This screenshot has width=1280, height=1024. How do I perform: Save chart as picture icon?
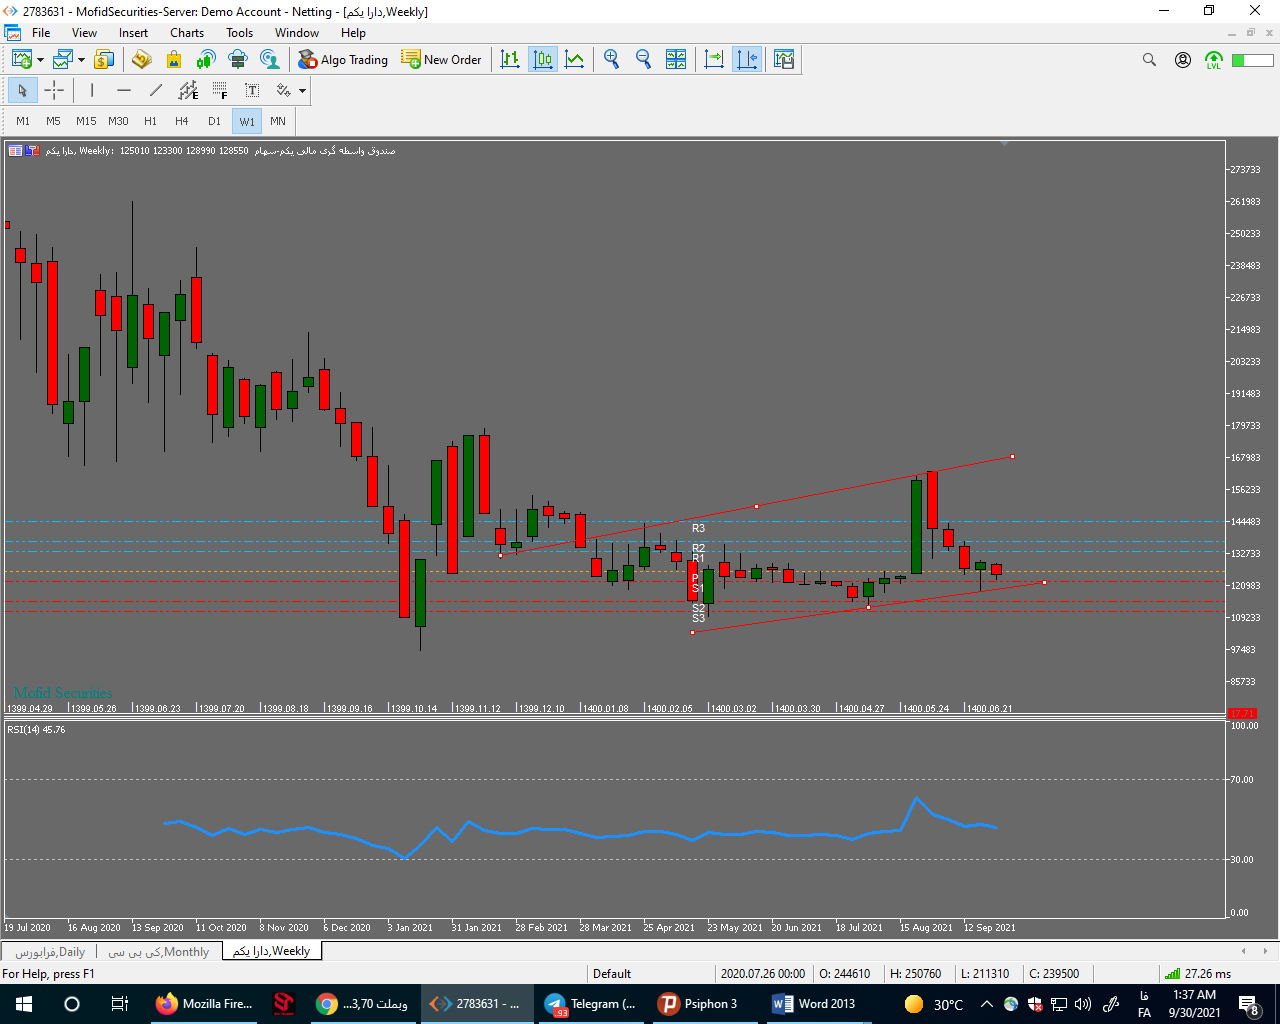[784, 60]
